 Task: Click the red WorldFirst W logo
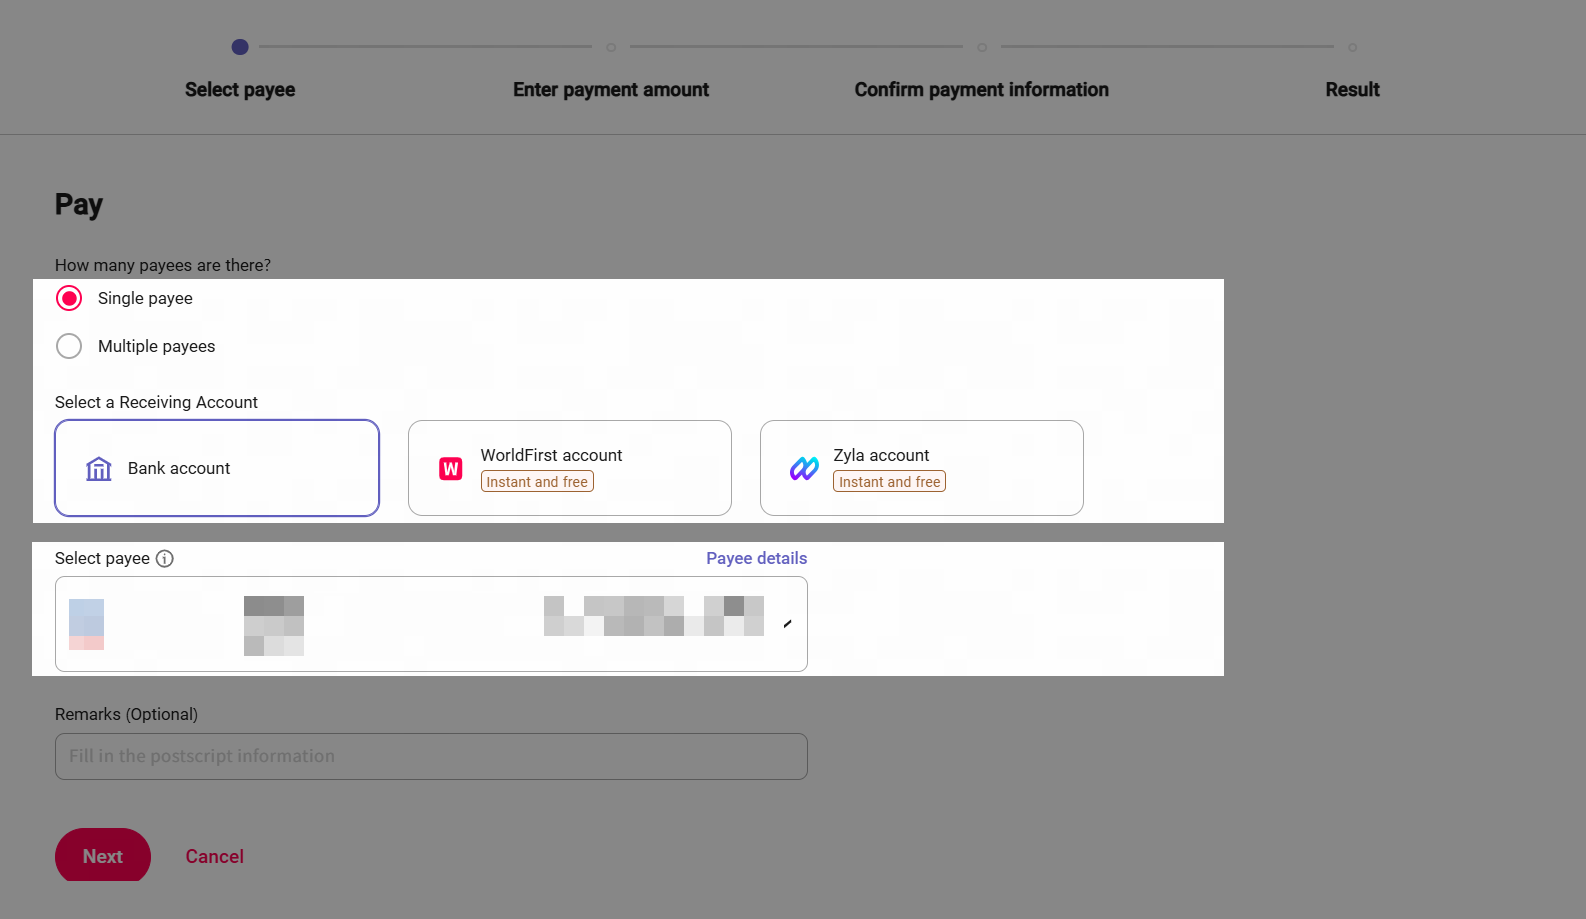coord(451,468)
